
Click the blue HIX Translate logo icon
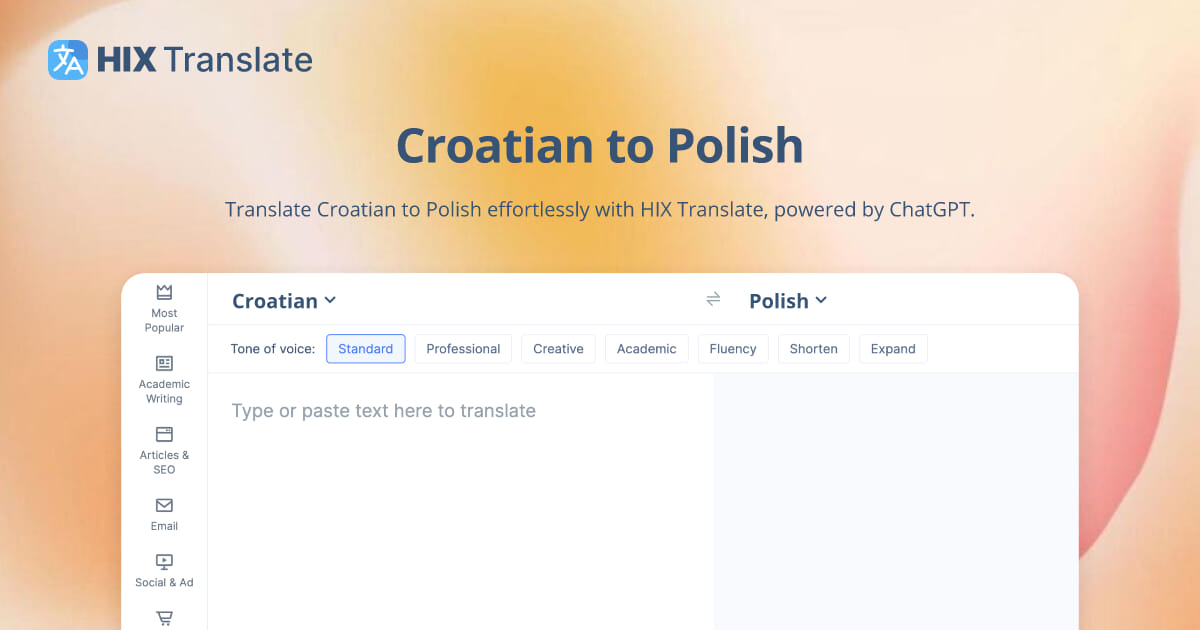point(66,59)
